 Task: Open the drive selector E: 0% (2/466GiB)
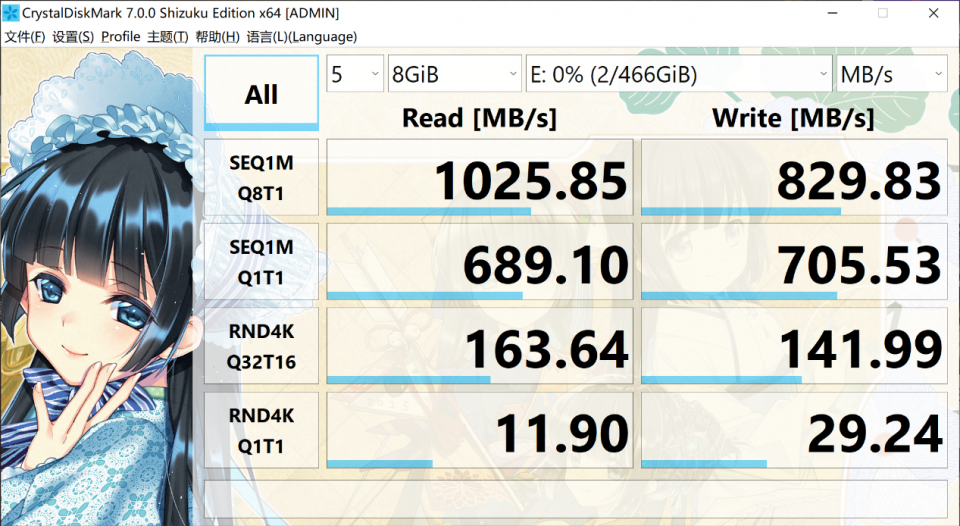coord(679,74)
